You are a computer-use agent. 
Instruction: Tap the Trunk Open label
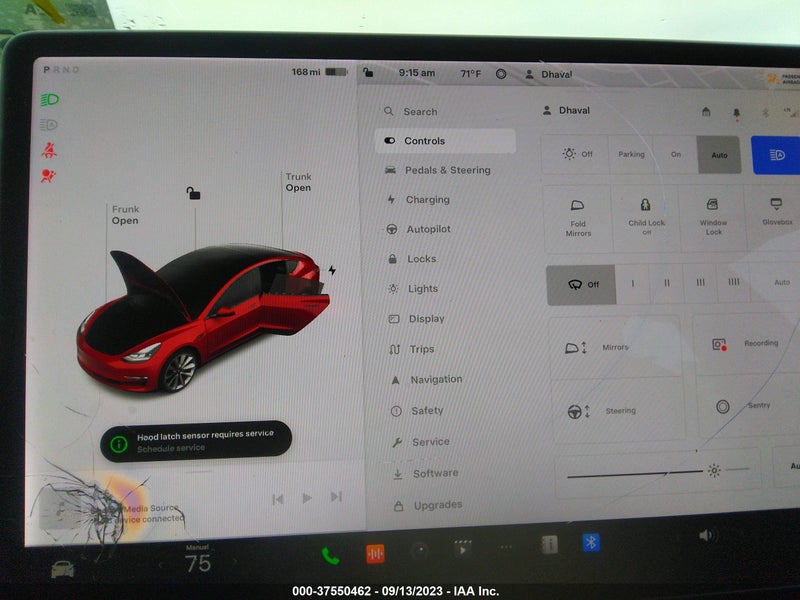(x=298, y=182)
